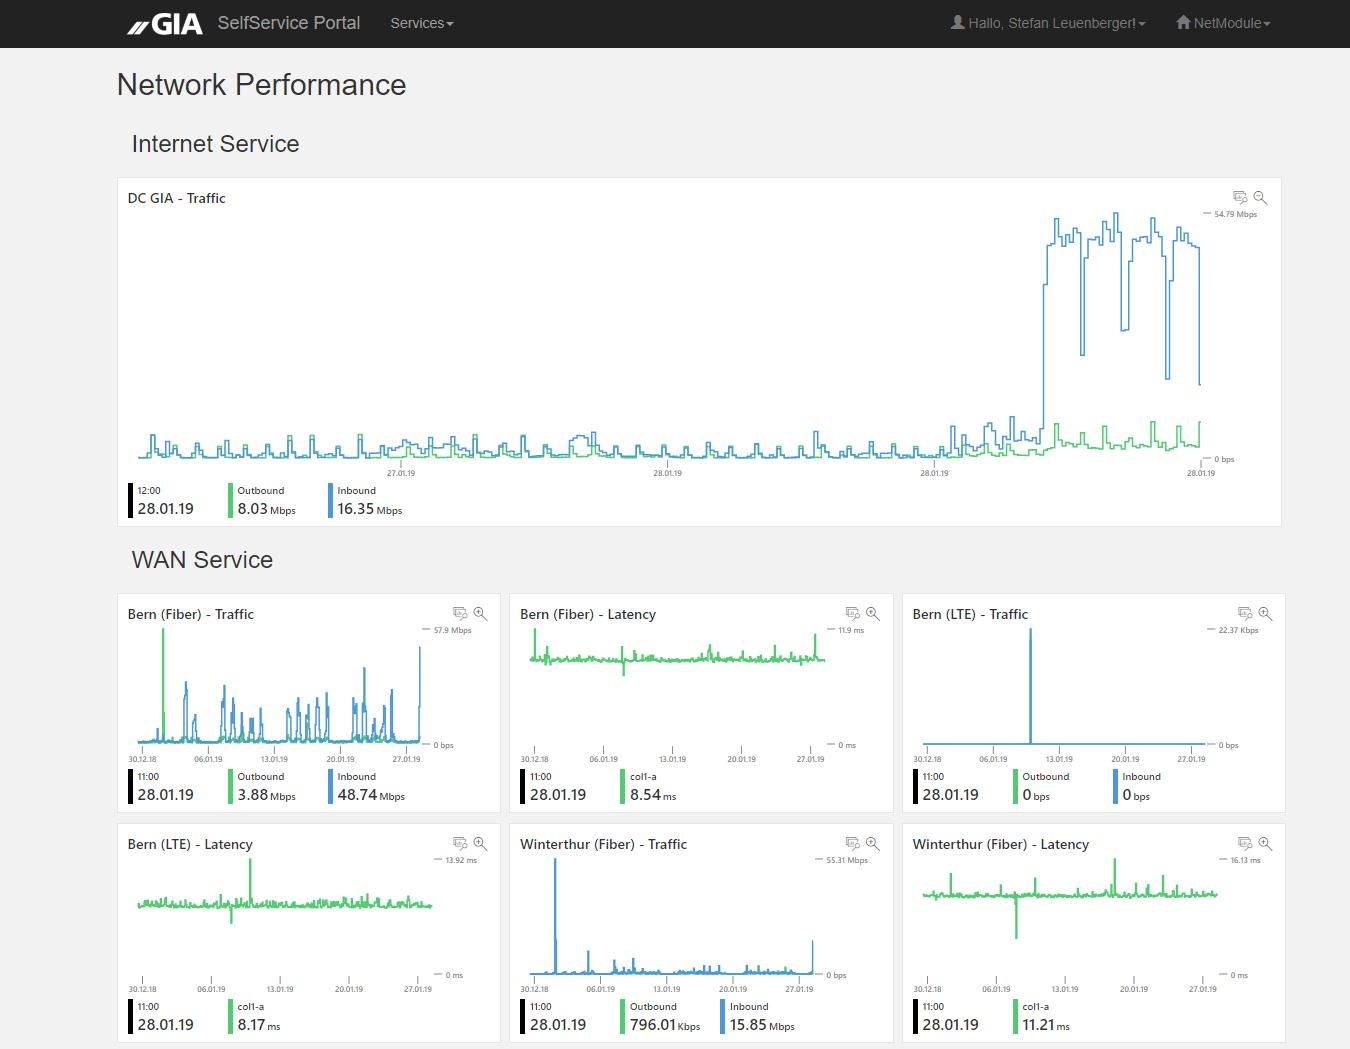Click the WAN Service section heading
The height and width of the screenshot is (1049, 1350).
[x=202, y=560]
